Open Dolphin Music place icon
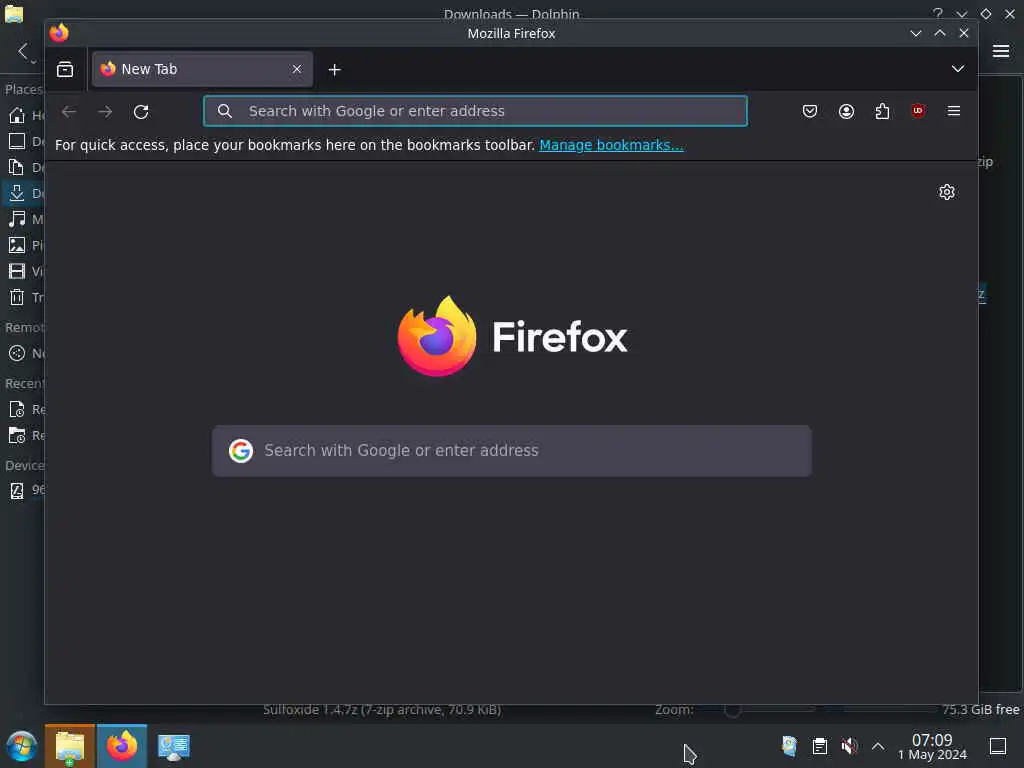The image size is (1024, 768). [17, 219]
